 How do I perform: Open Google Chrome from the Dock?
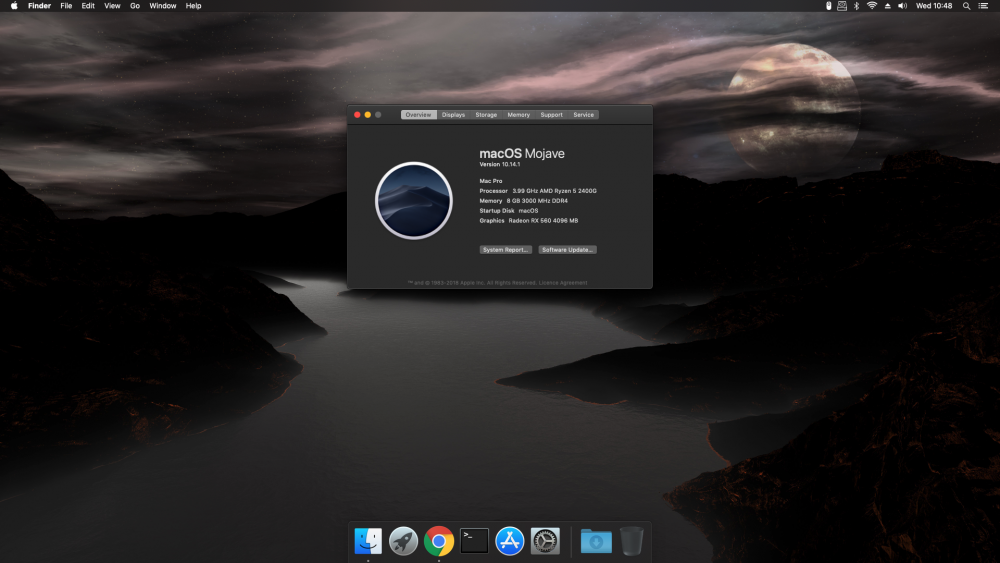coord(439,541)
